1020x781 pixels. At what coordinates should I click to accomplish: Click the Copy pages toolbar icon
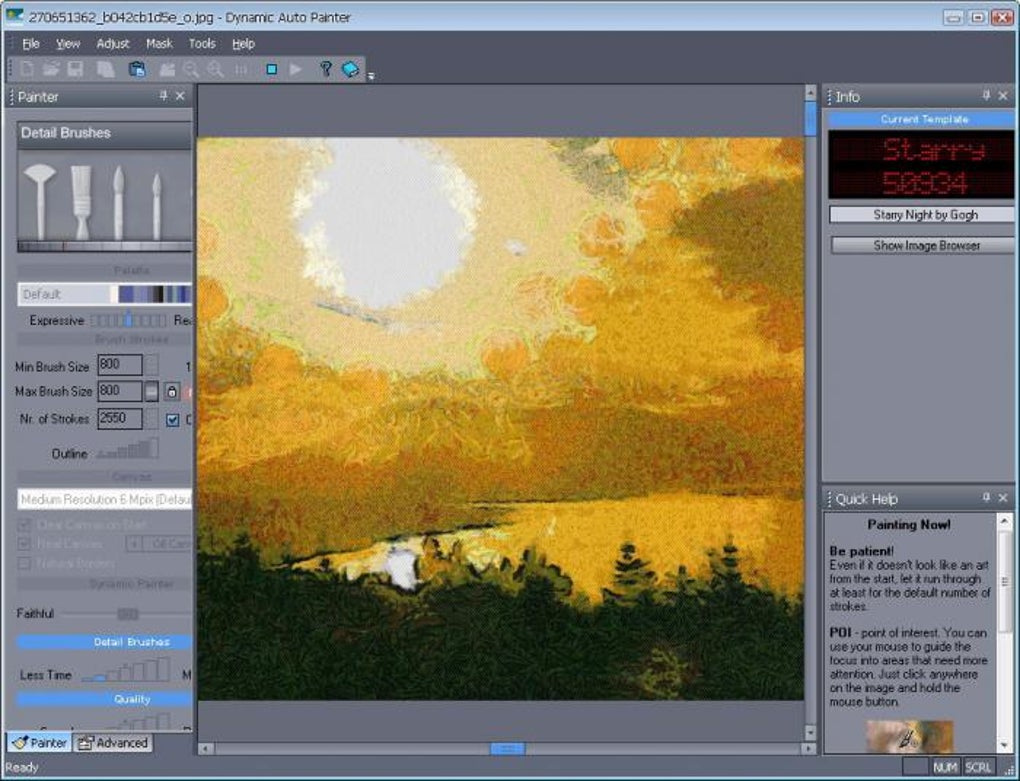[x=105, y=69]
